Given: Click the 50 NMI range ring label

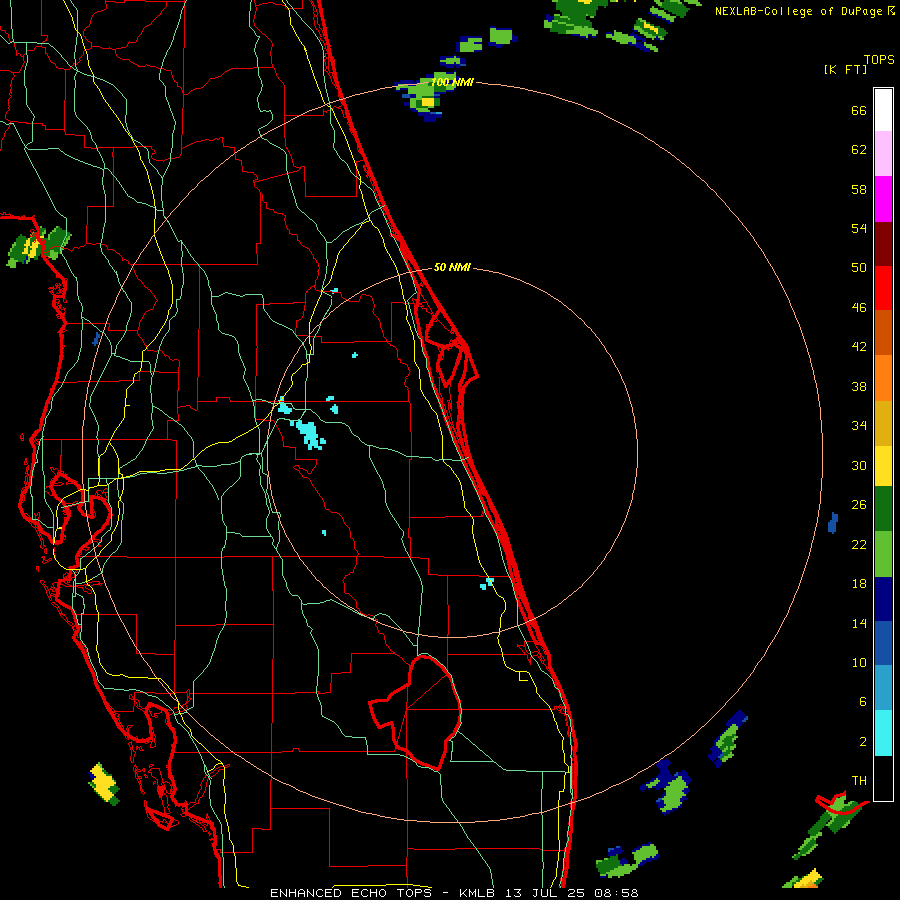Looking at the screenshot, I should (452, 267).
